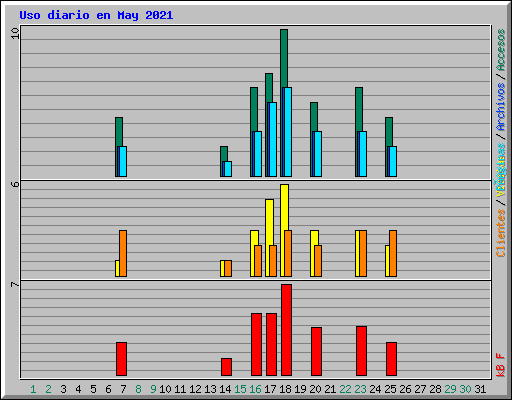
Task: Click the orange Clientes bar for day 25
Action: pyautogui.click(x=393, y=253)
